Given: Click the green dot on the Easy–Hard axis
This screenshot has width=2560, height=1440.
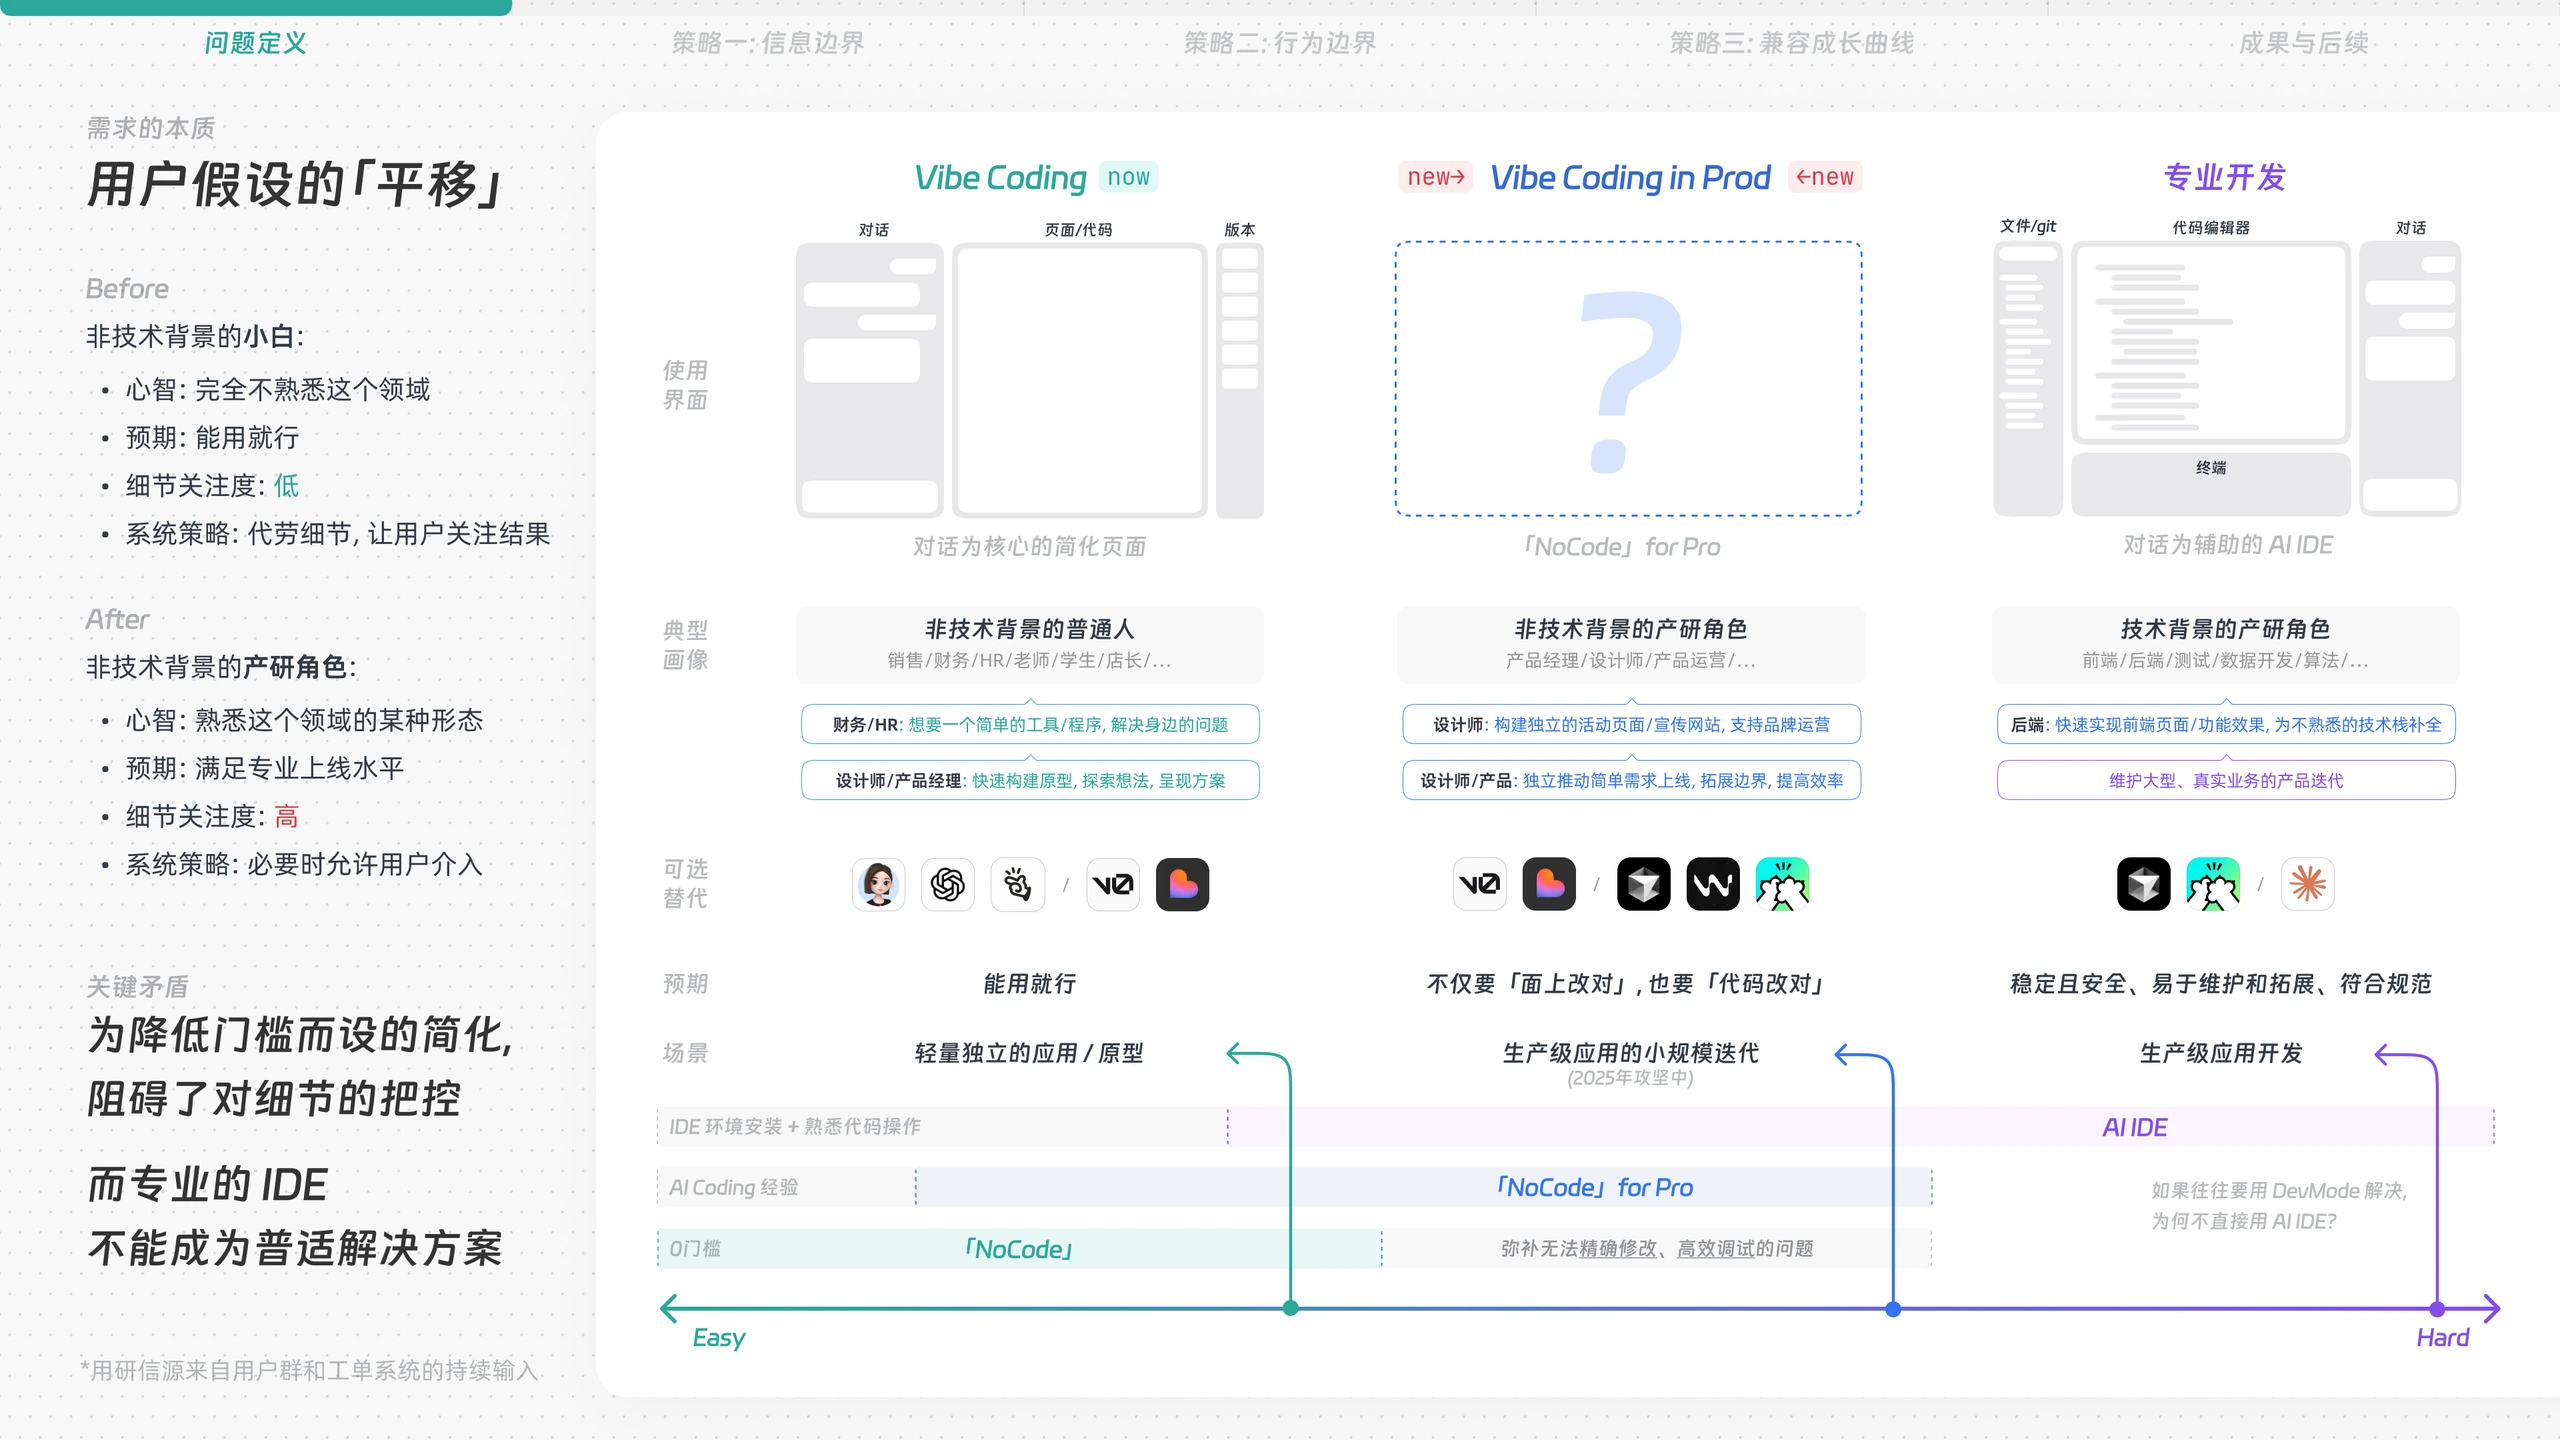Looking at the screenshot, I should [1291, 1308].
